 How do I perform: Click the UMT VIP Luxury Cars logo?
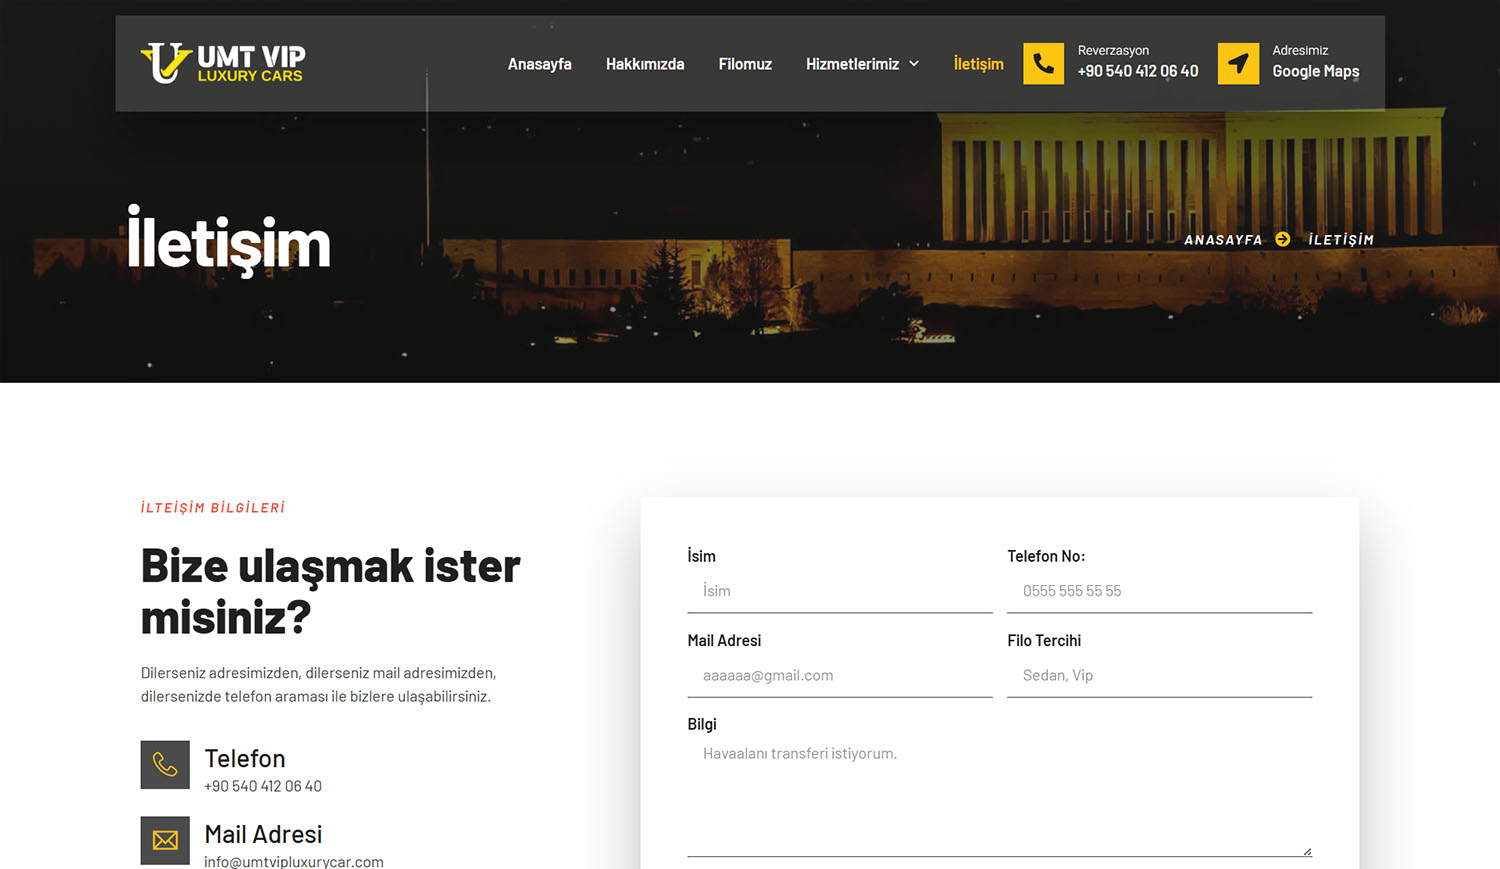point(223,63)
